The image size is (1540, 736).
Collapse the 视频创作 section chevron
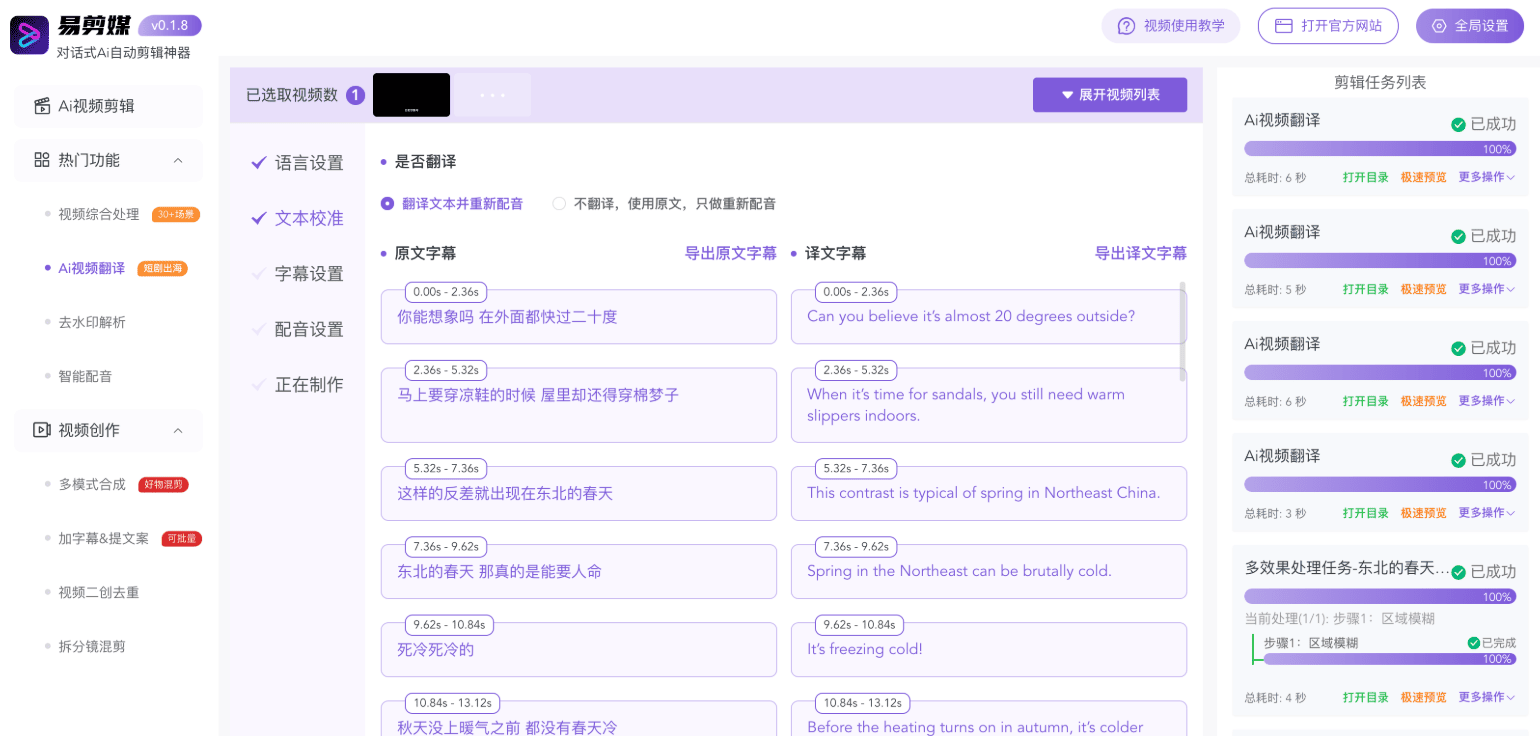(178, 430)
